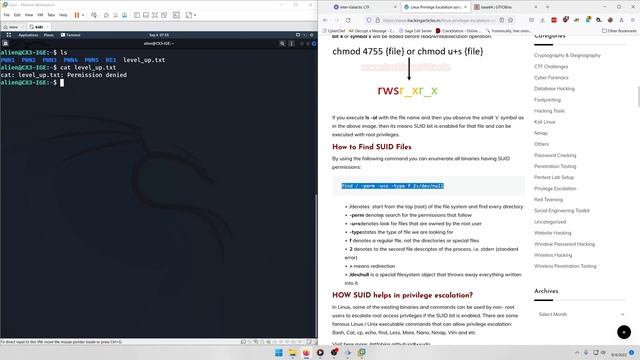Click terminal search icon
Image resolution: width=640 pixels, height=360 pixels.
(282, 43)
